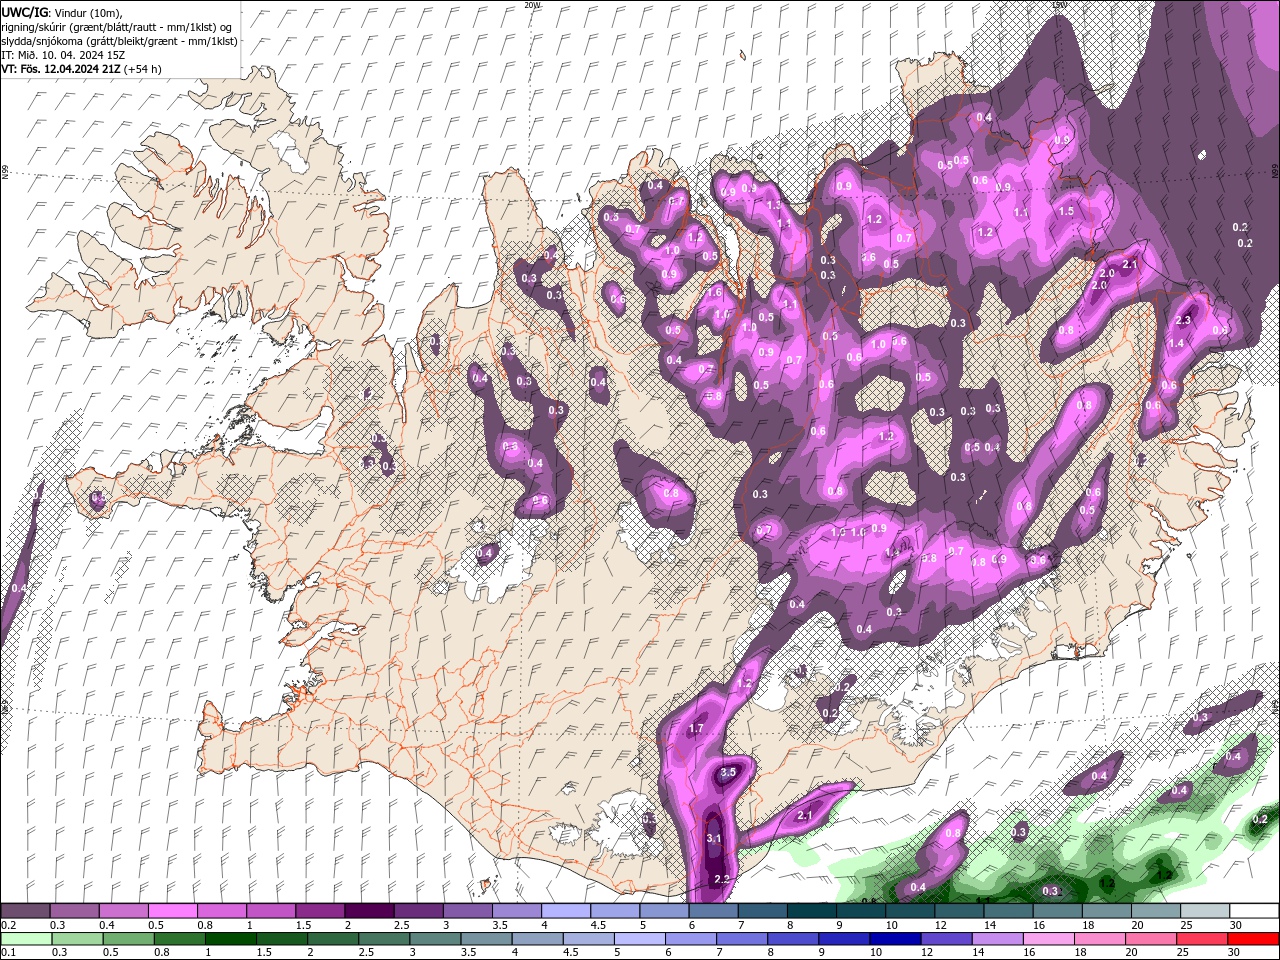Image resolution: width=1280 pixels, height=960 pixels.
Task: Click the upper legend's dark teal swatch labeled 9
Action: point(861,911)
